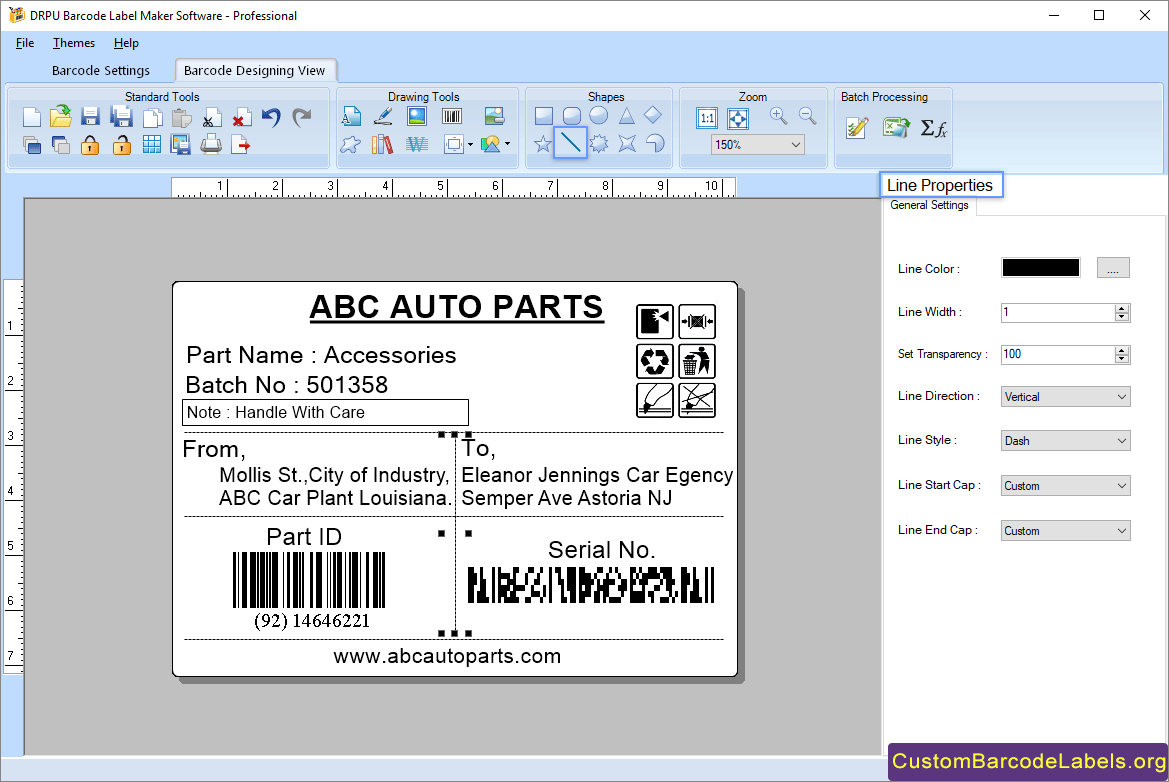Cut the selected object with scissors icon
Viewport: 1169px width, 782px height.
pos(211,118)
